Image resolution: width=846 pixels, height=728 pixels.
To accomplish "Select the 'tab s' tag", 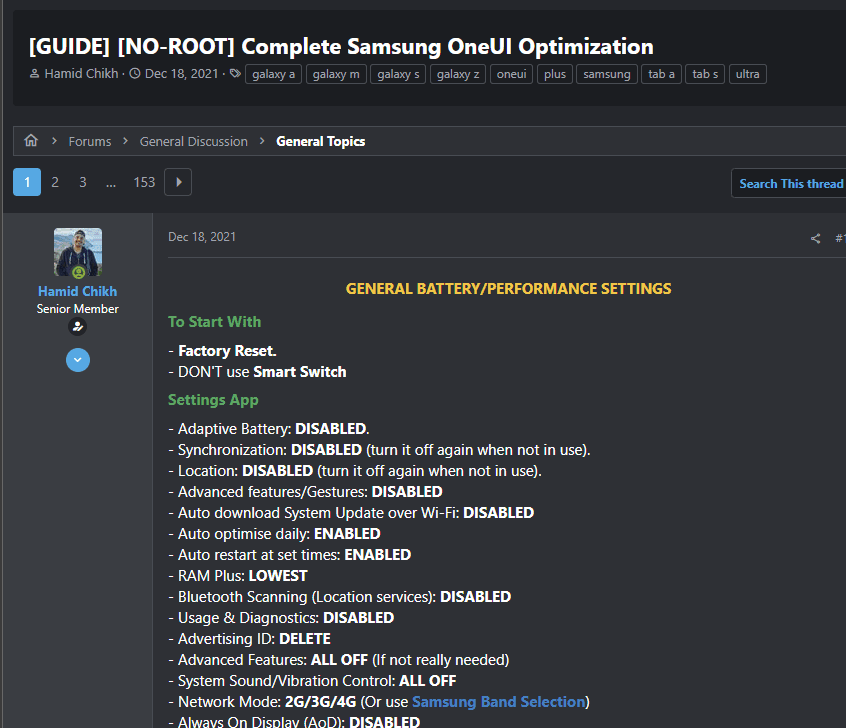I will coord(705,74).
